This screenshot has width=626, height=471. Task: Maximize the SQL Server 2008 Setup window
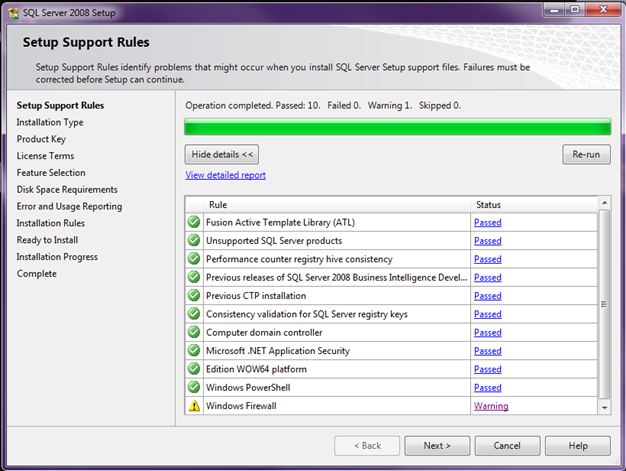575,10
